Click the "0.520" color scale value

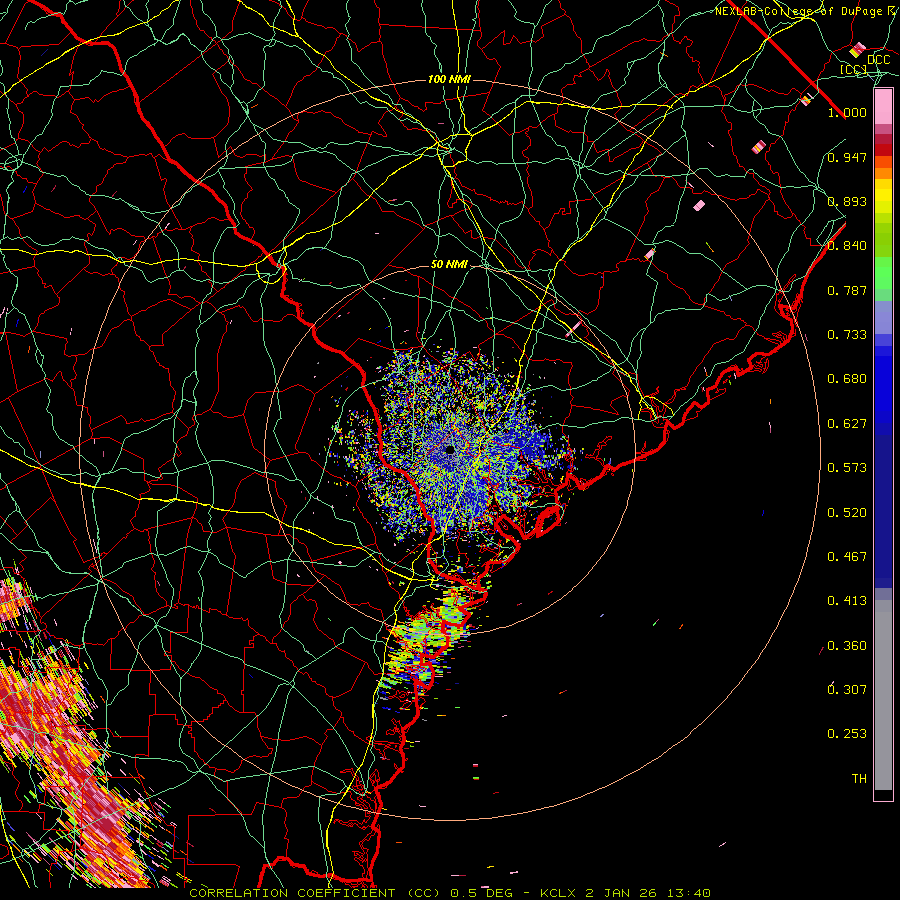tap(847, 513)
